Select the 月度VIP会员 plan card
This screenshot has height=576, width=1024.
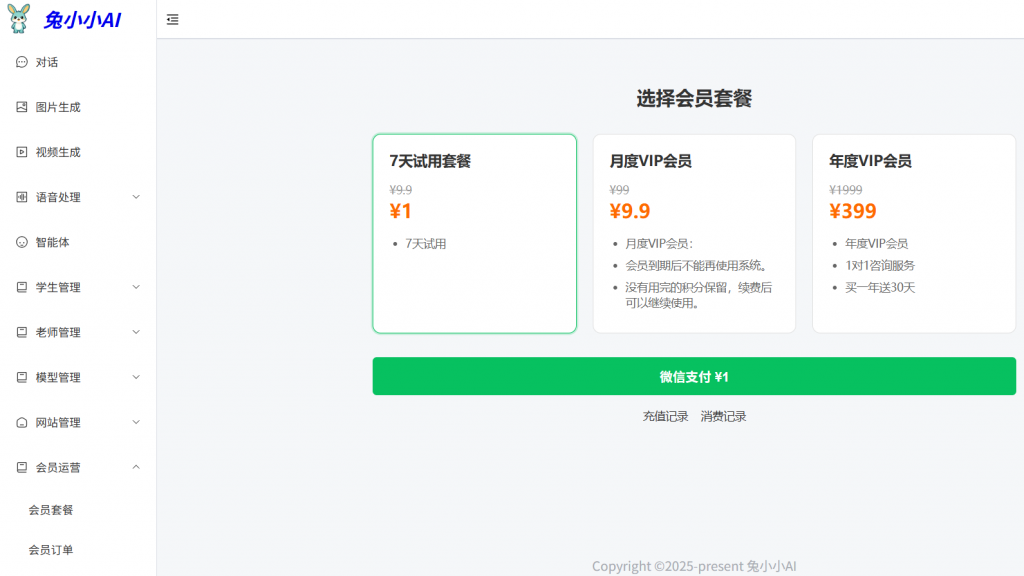pos(694,233)
